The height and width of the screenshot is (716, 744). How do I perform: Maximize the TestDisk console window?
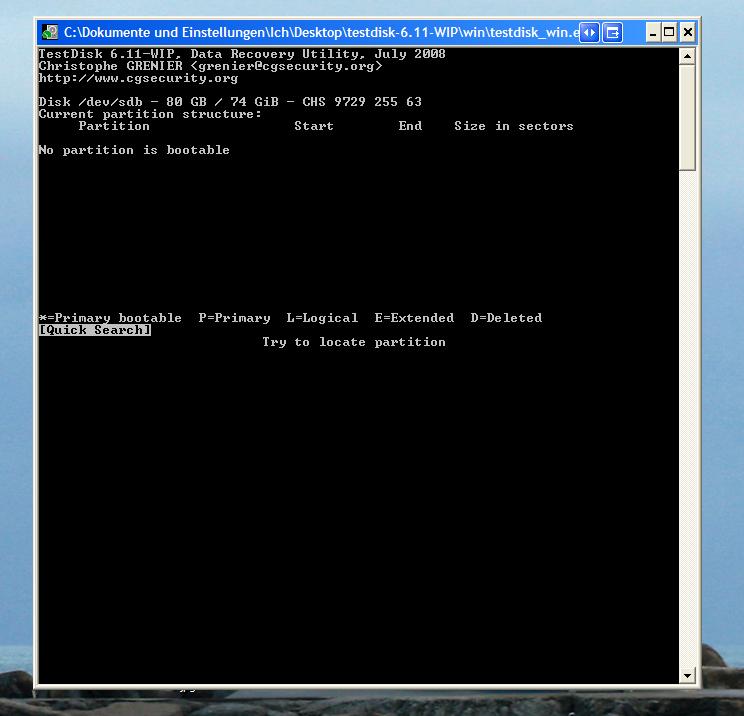pos(669,33)
